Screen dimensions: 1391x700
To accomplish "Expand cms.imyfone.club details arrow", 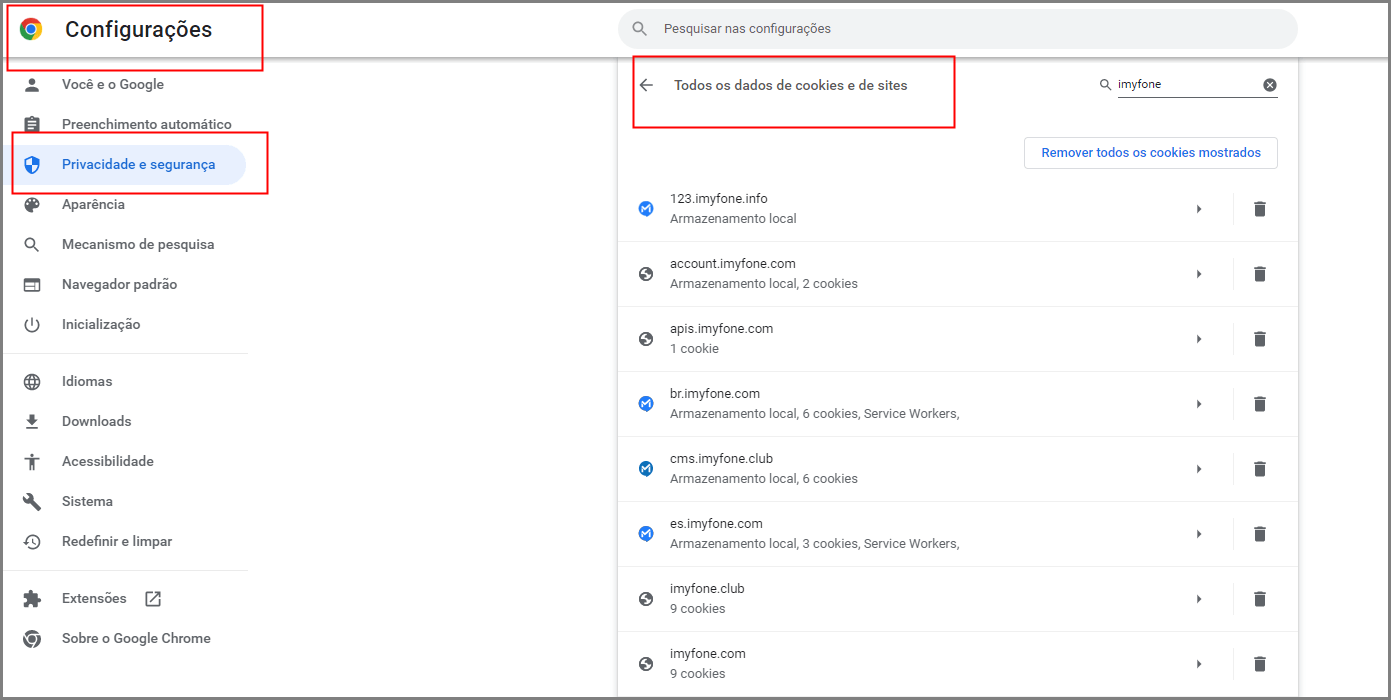I will 1199,469.
